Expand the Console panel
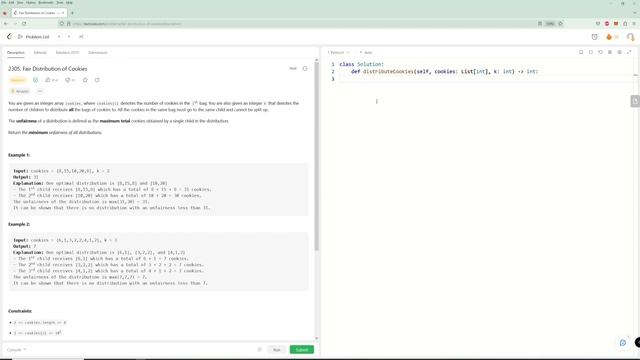Image resolution: width=640 pixels, height=360 pixels. pyautogui.click(x=16, y=350)
